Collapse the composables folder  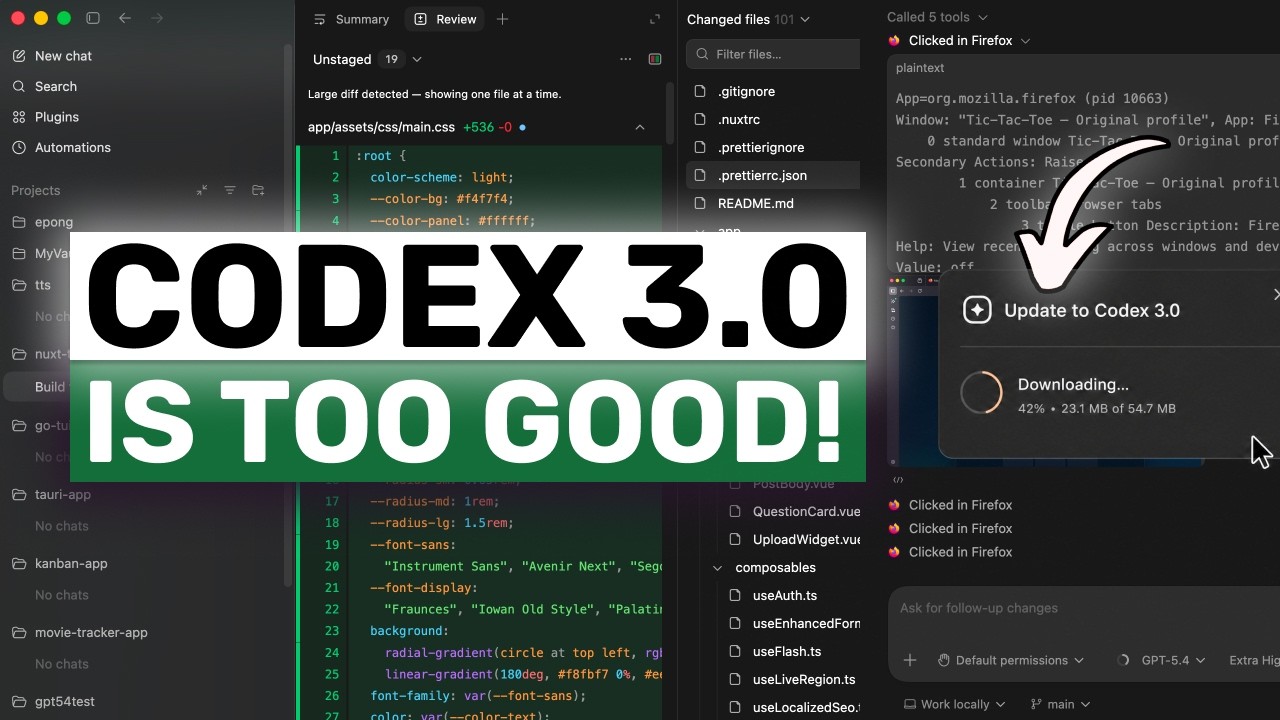coord(717,567)
